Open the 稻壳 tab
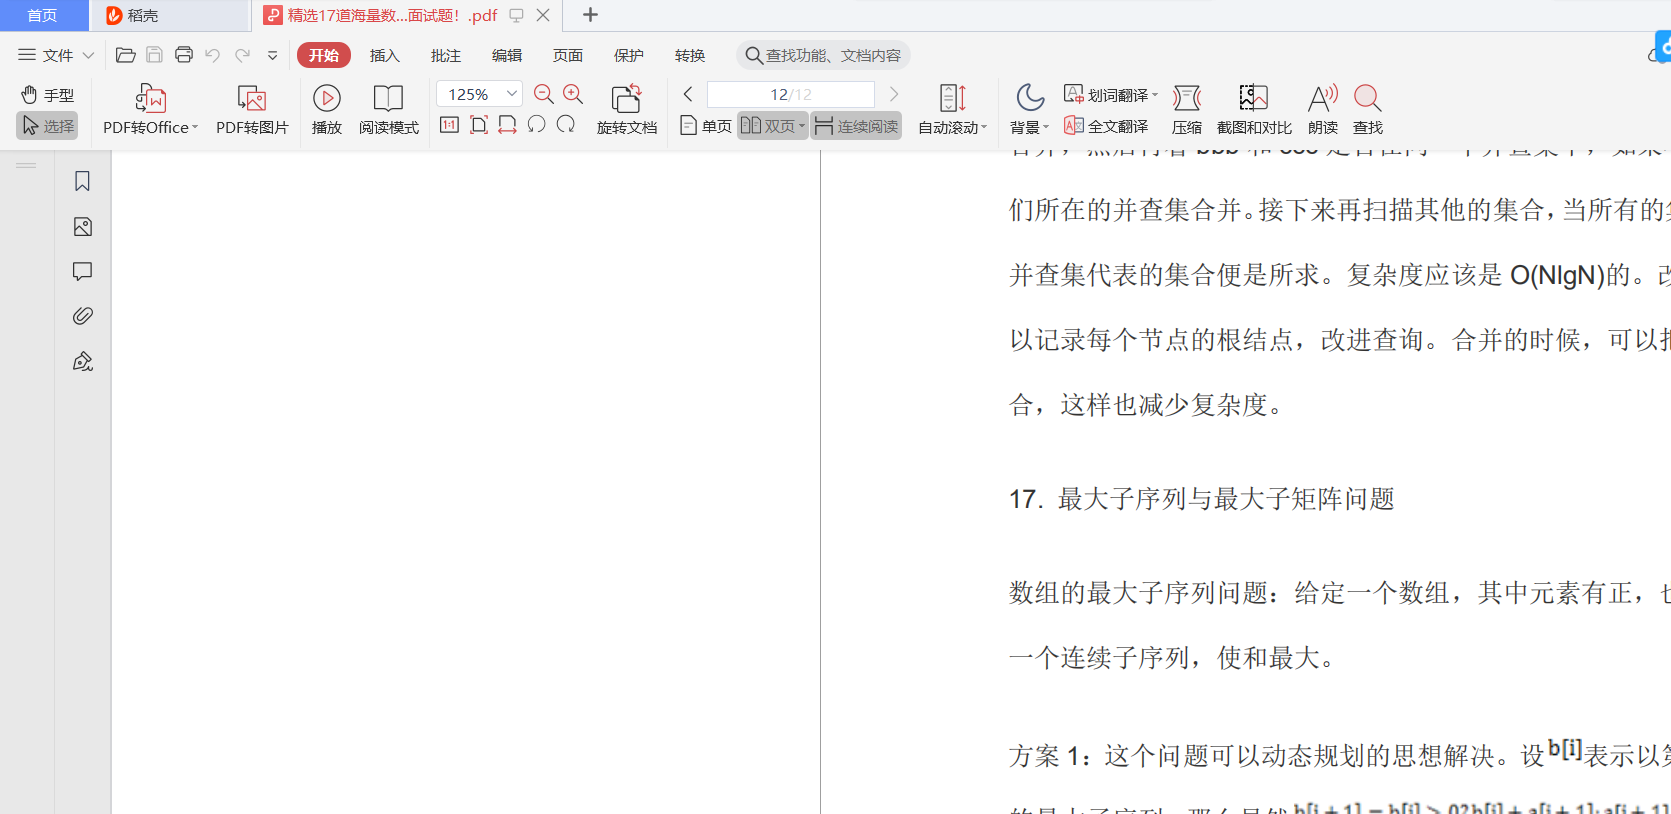The image size is (1671, 814). [x=170, y=15]
